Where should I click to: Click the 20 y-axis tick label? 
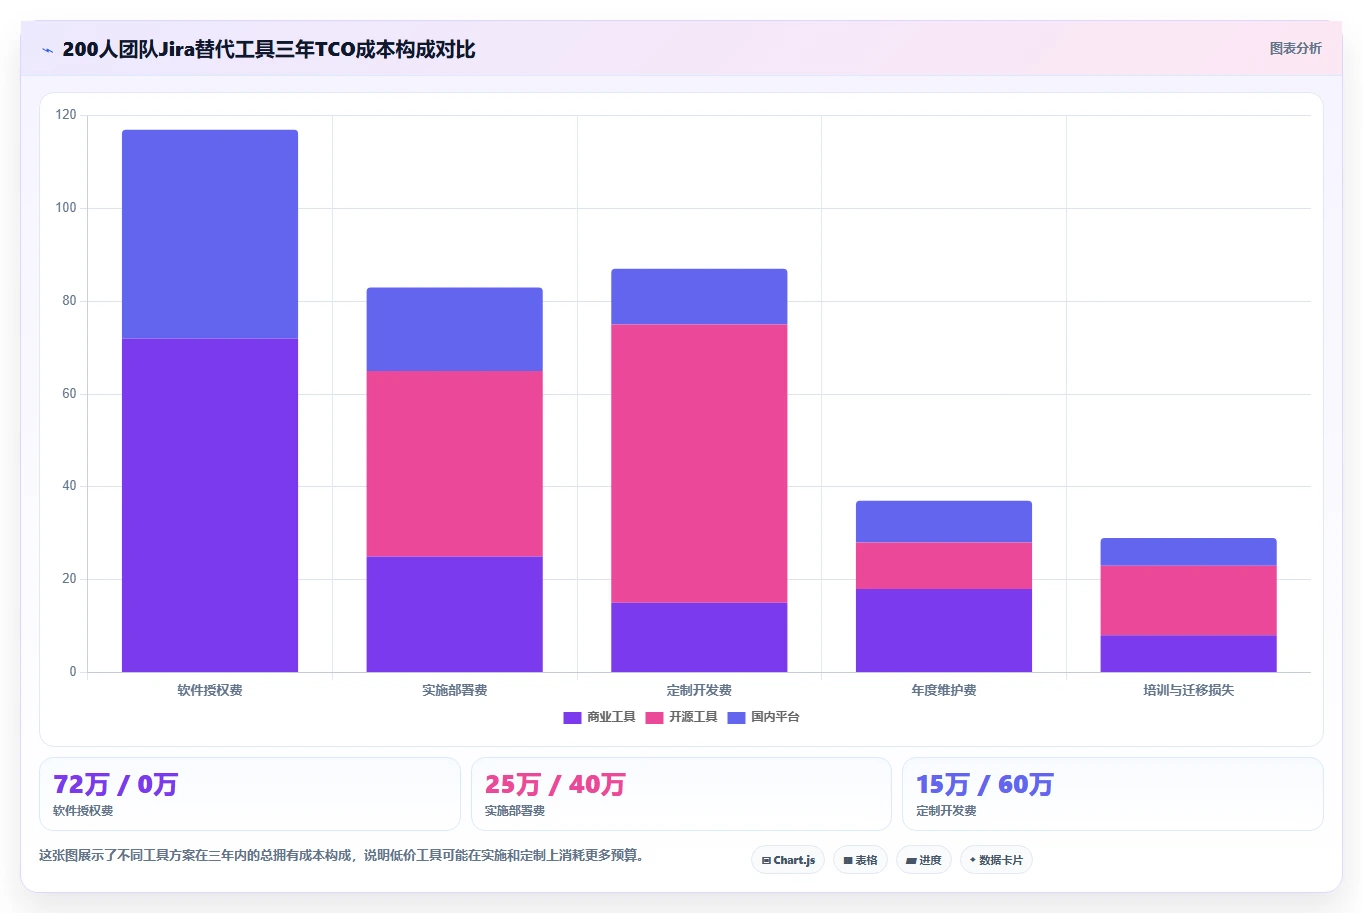click(69, 579)
